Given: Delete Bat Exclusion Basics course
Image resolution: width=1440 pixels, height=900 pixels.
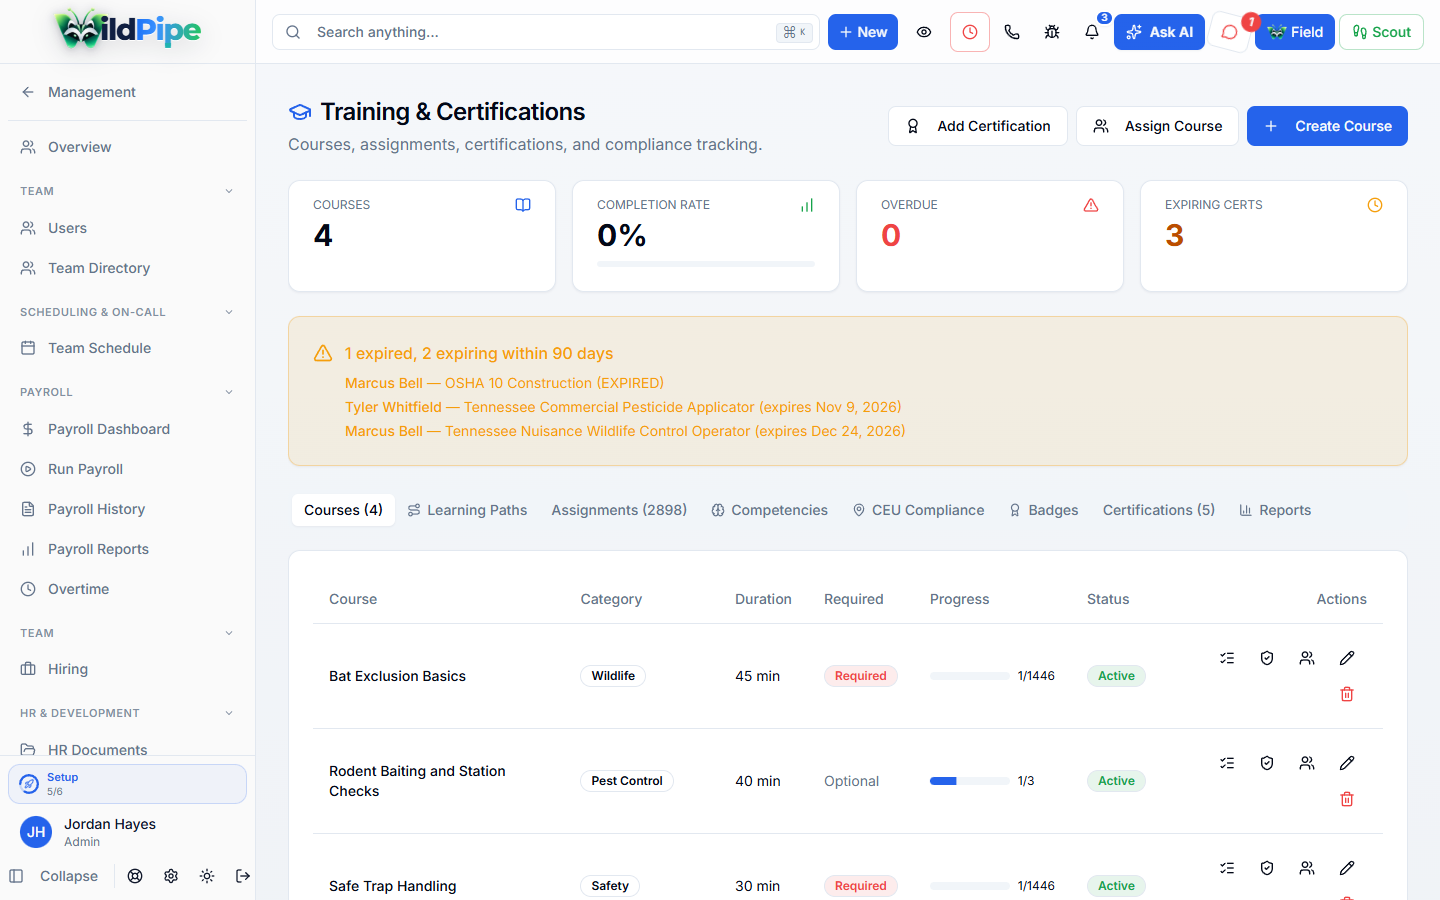Looking at the screenshot, I should click(x=1347, y=694).
